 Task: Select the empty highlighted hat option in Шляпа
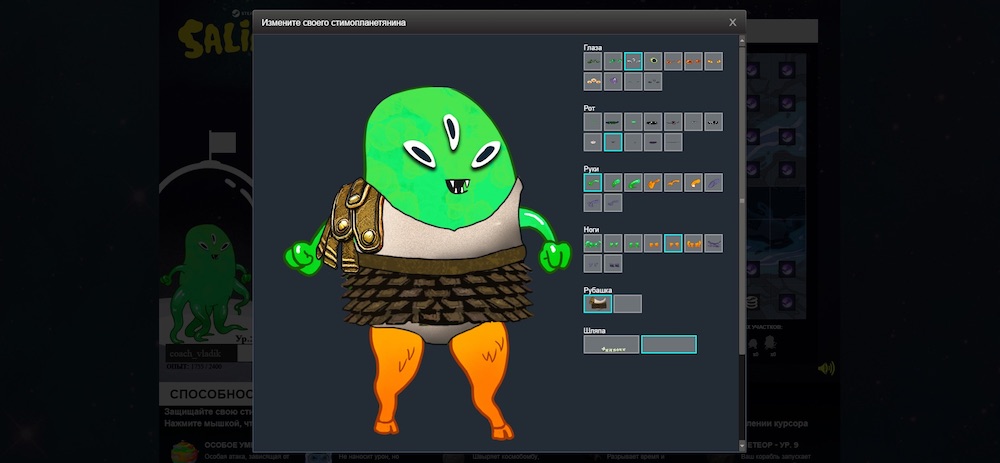pyautogui.click(x=668, y=344)
